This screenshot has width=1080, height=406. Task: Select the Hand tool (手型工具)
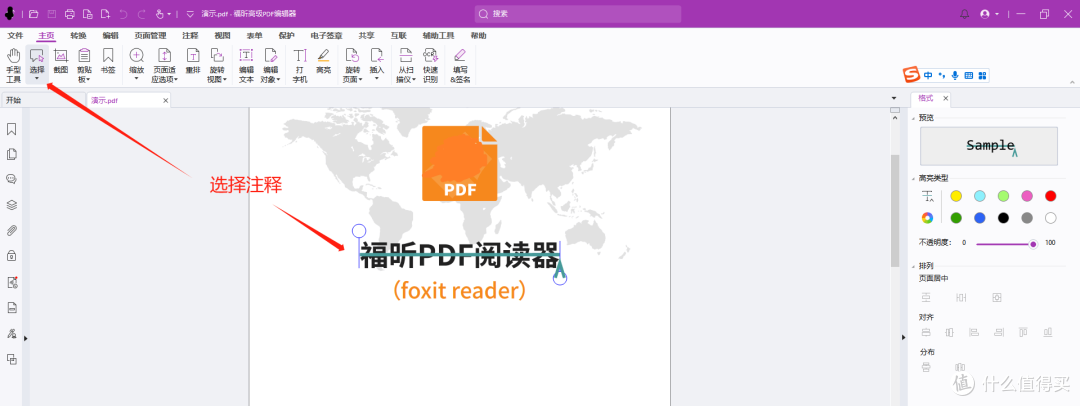click(13, 65)
